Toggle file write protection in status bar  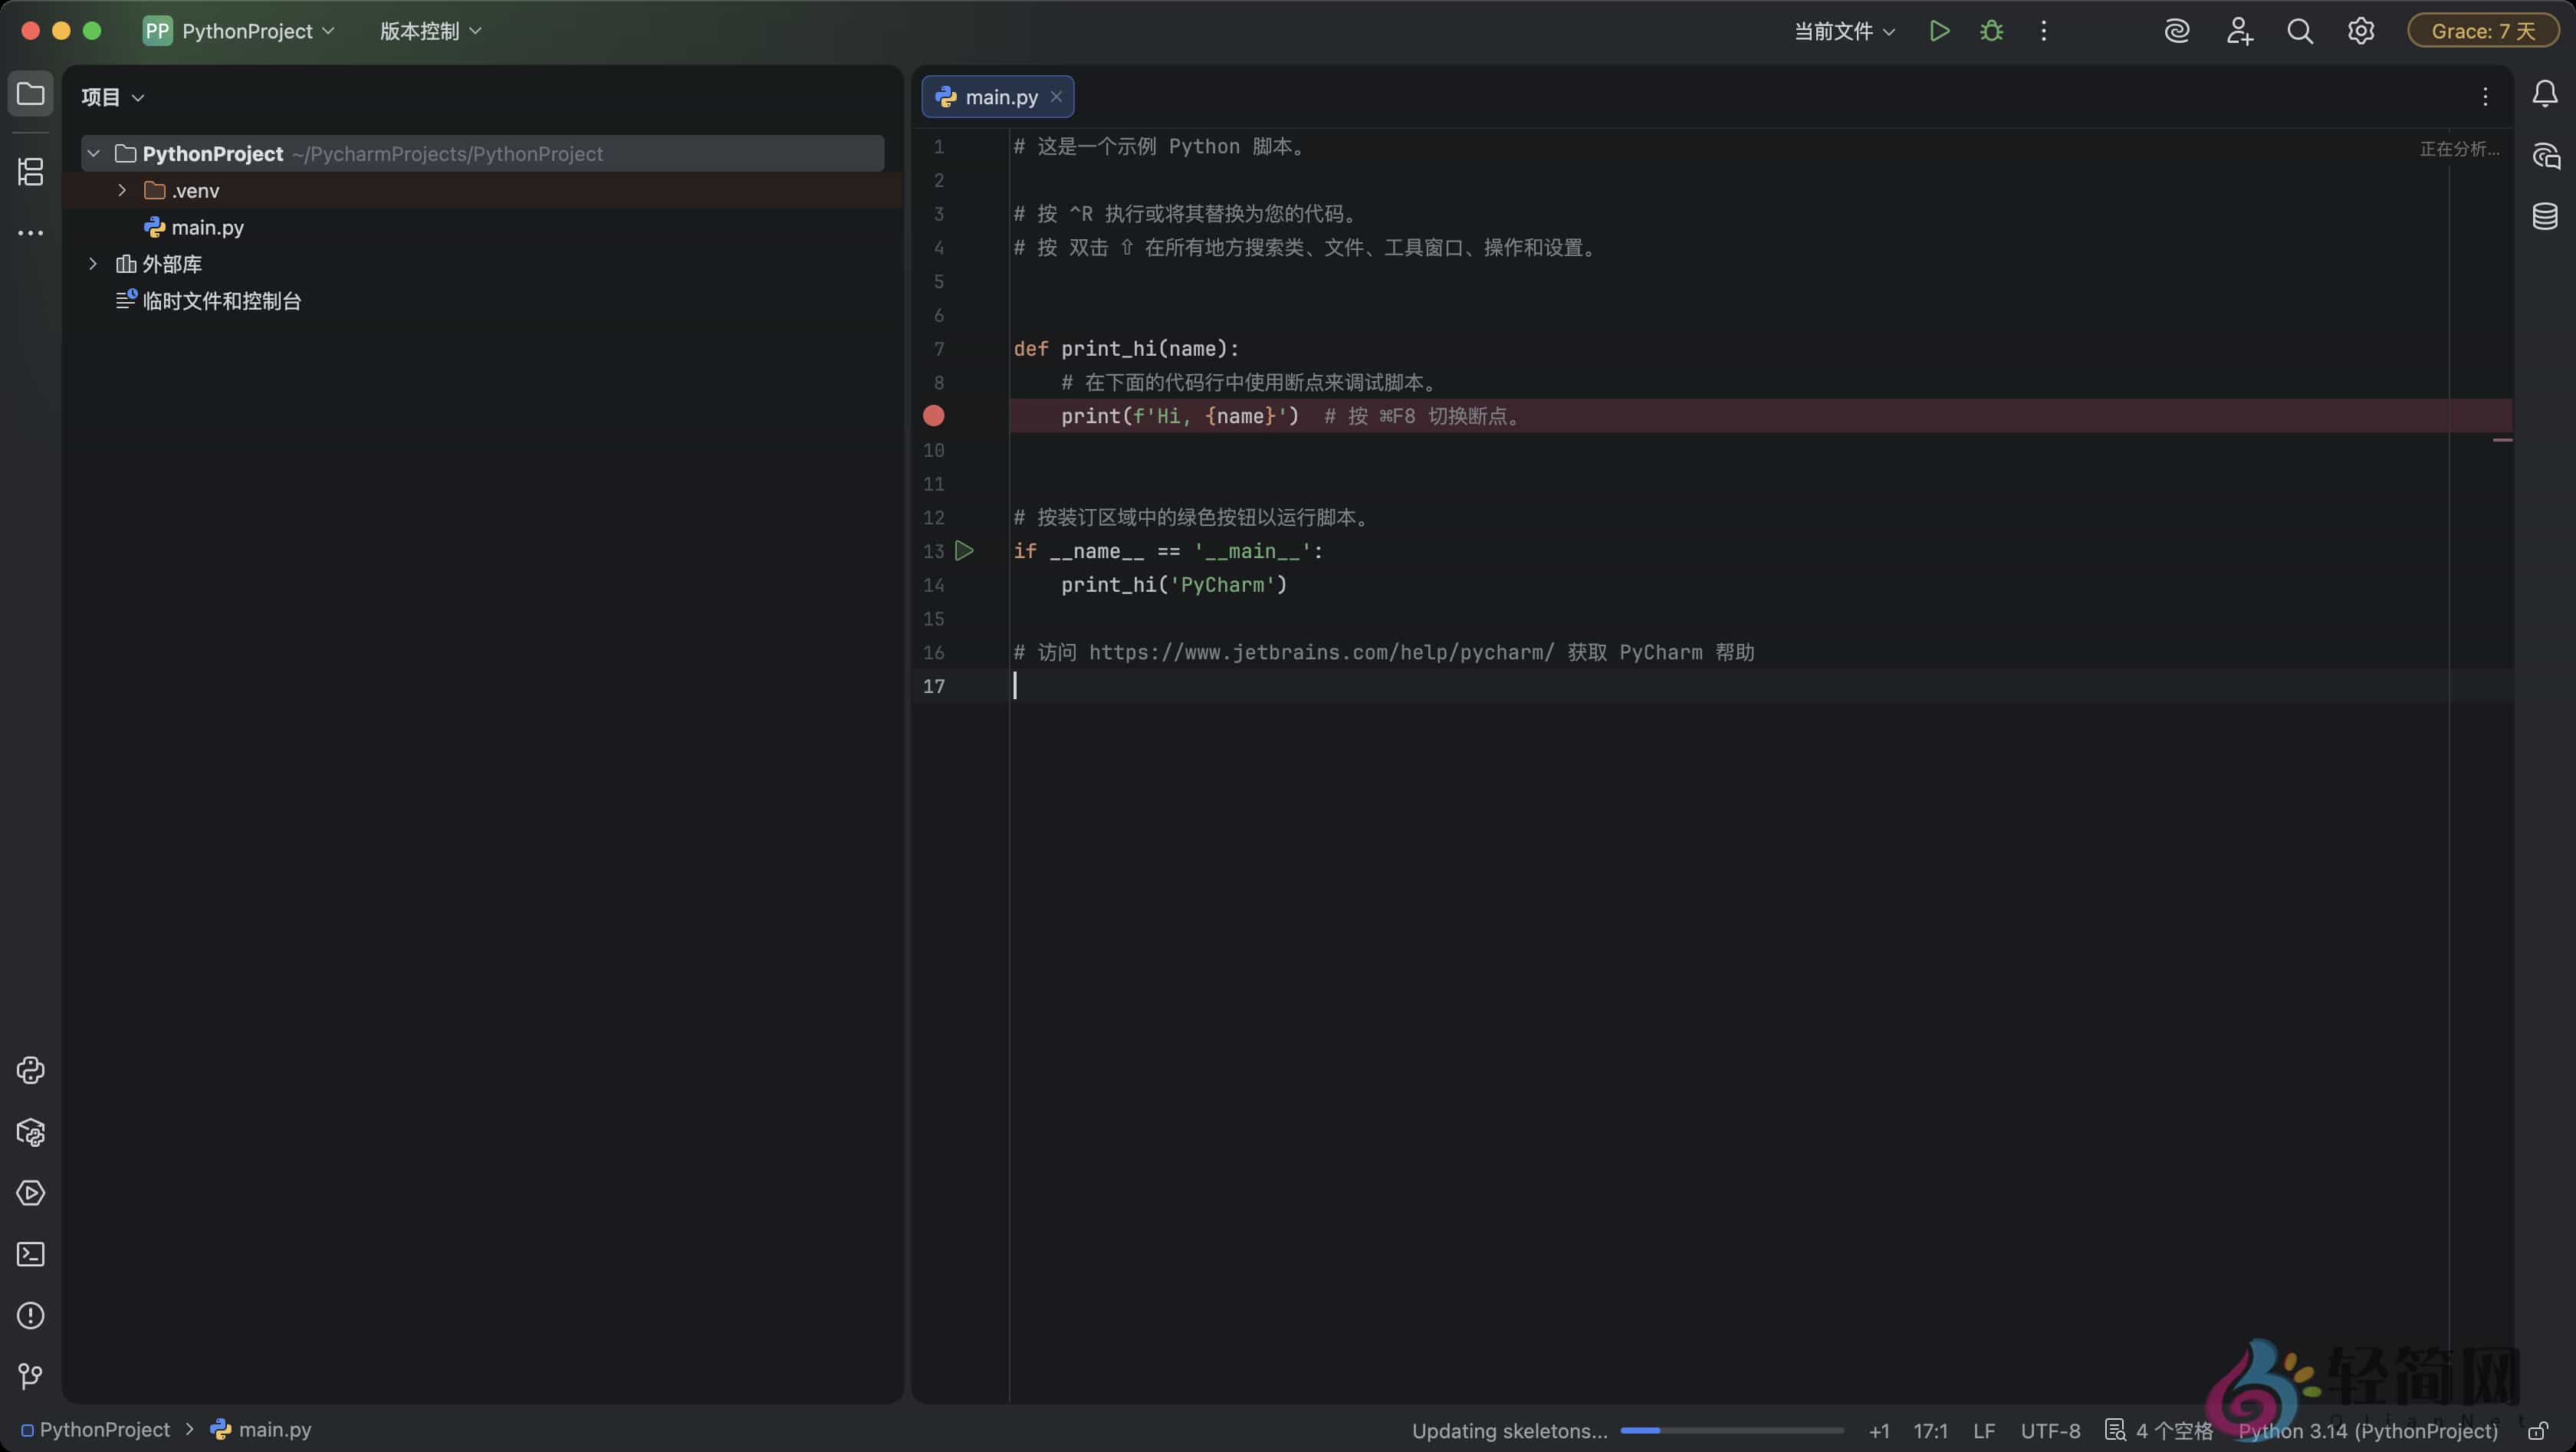point(2538,1430)
